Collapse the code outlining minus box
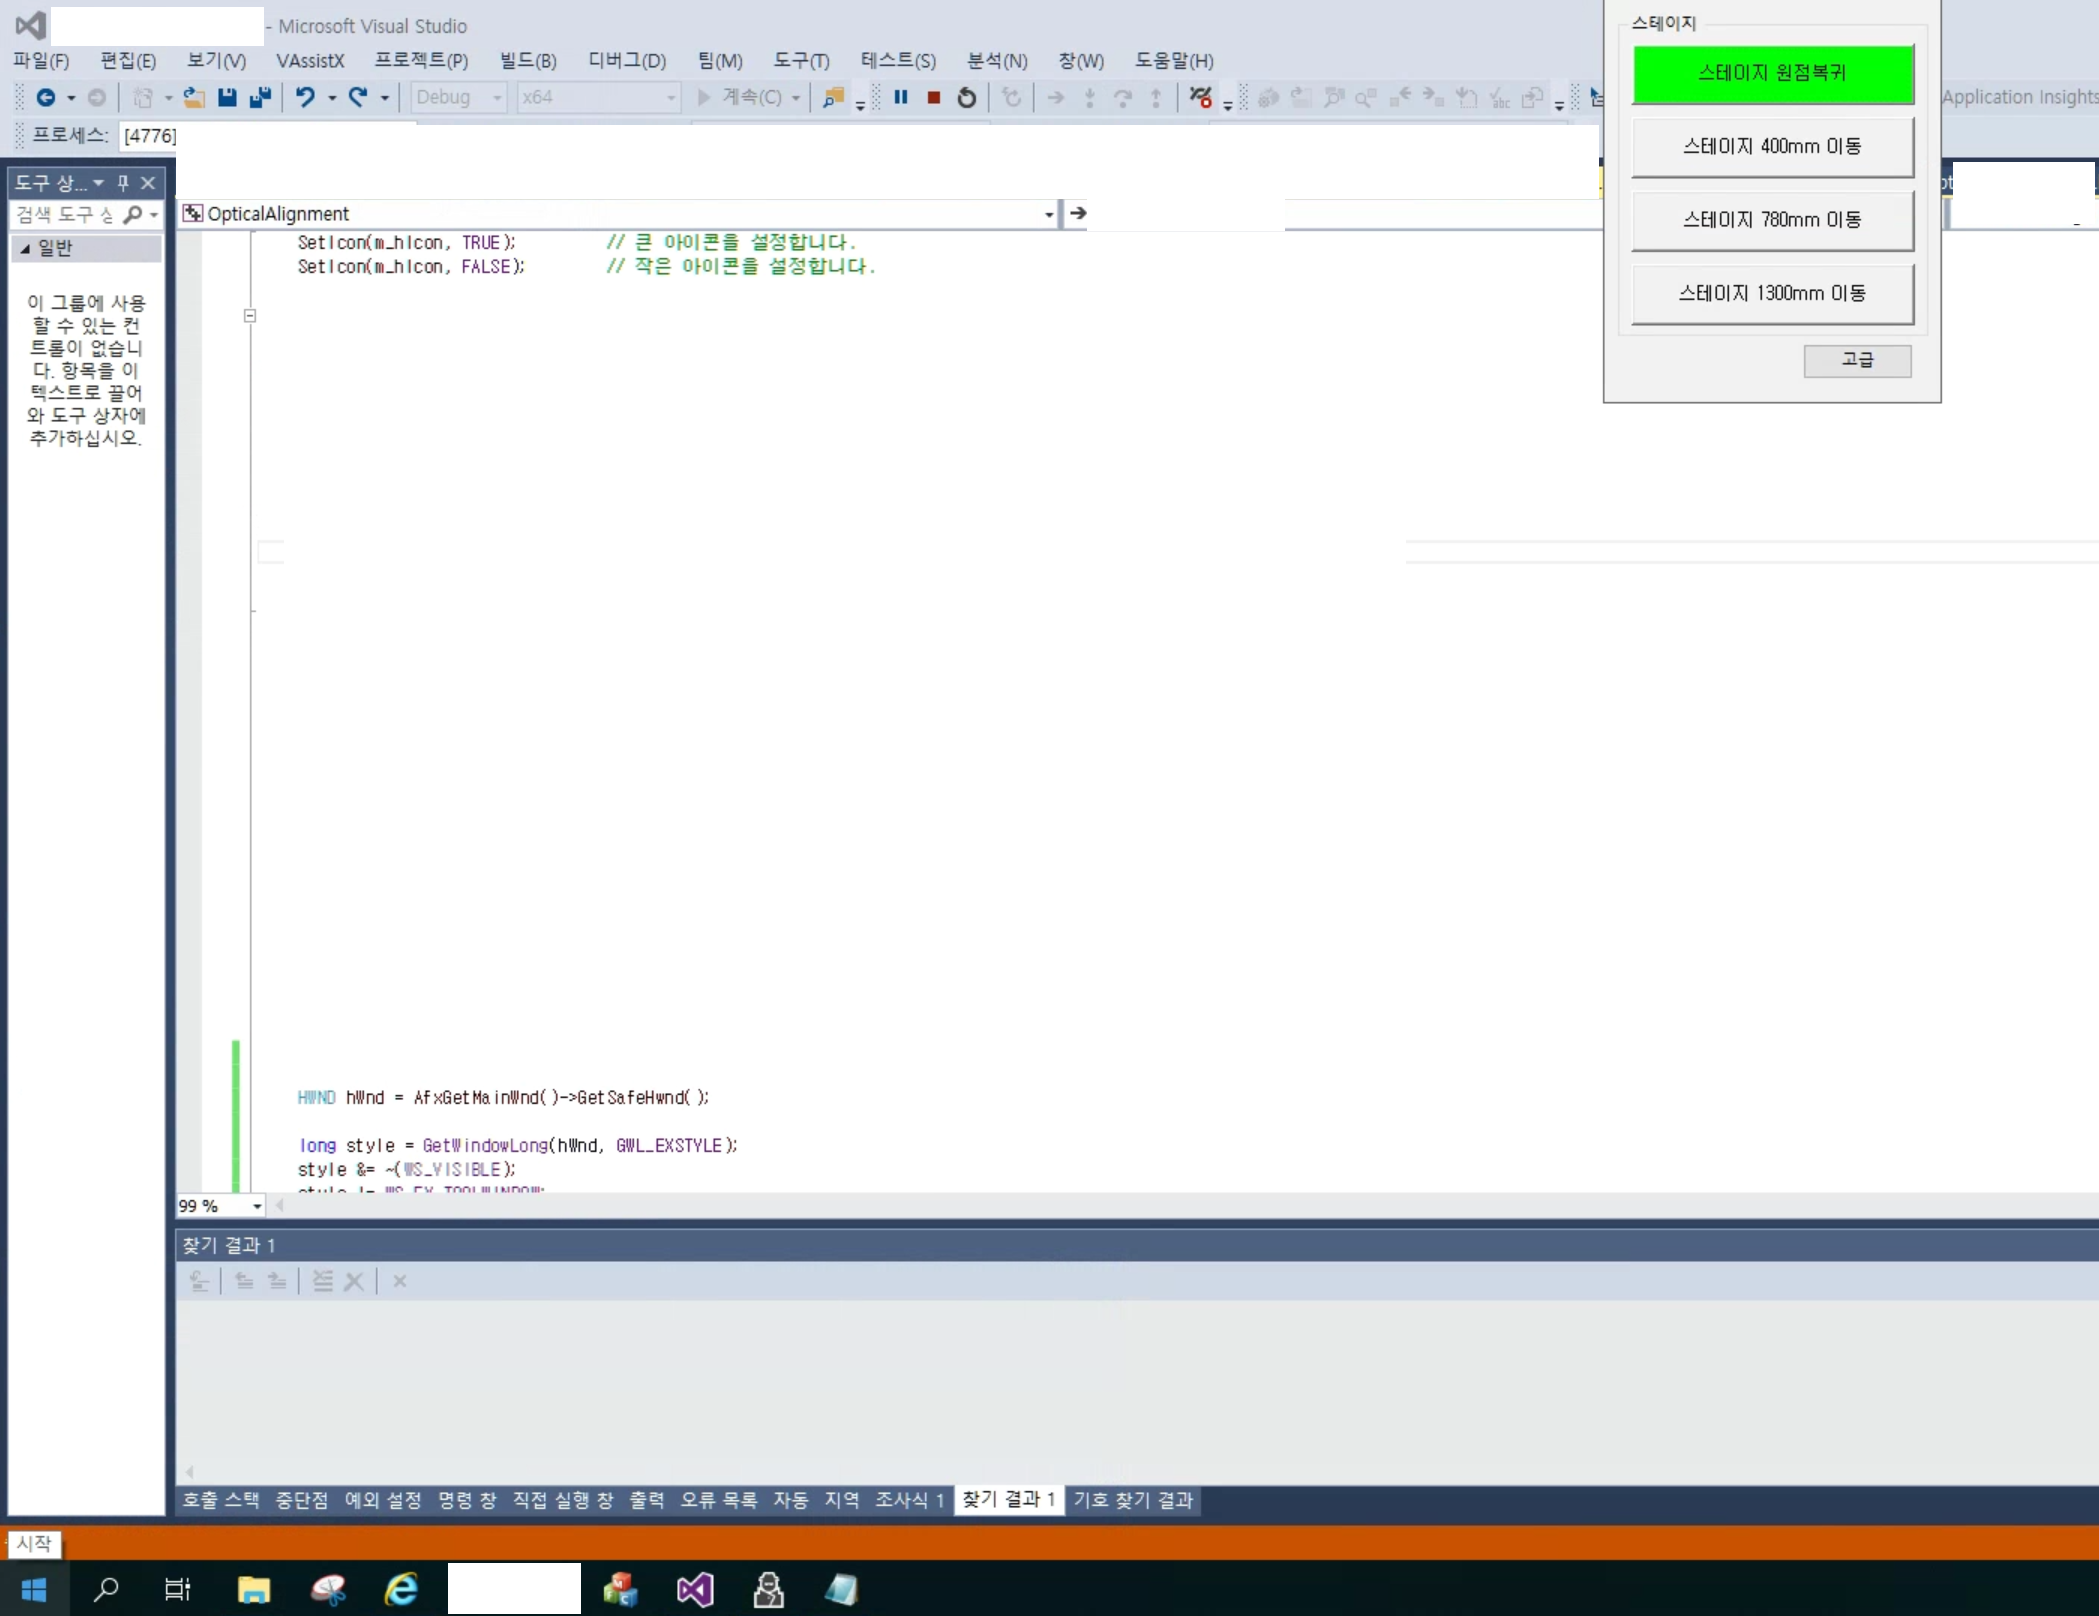 pos(250,316)
